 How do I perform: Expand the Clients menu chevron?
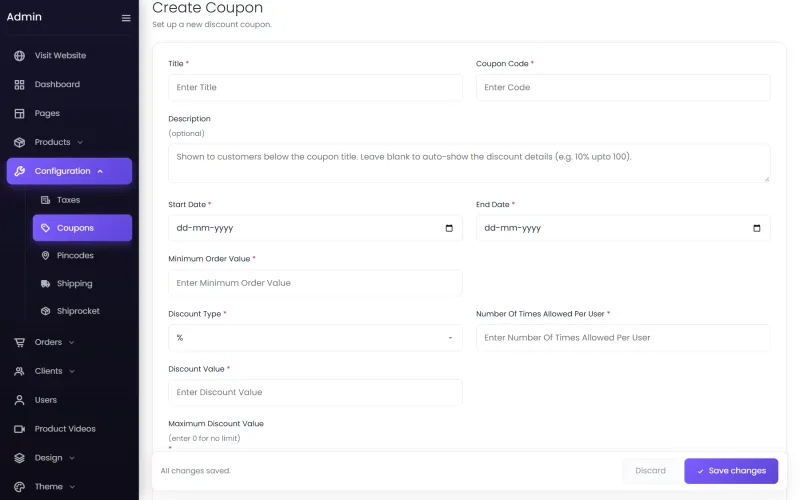[x=72, y=371]
